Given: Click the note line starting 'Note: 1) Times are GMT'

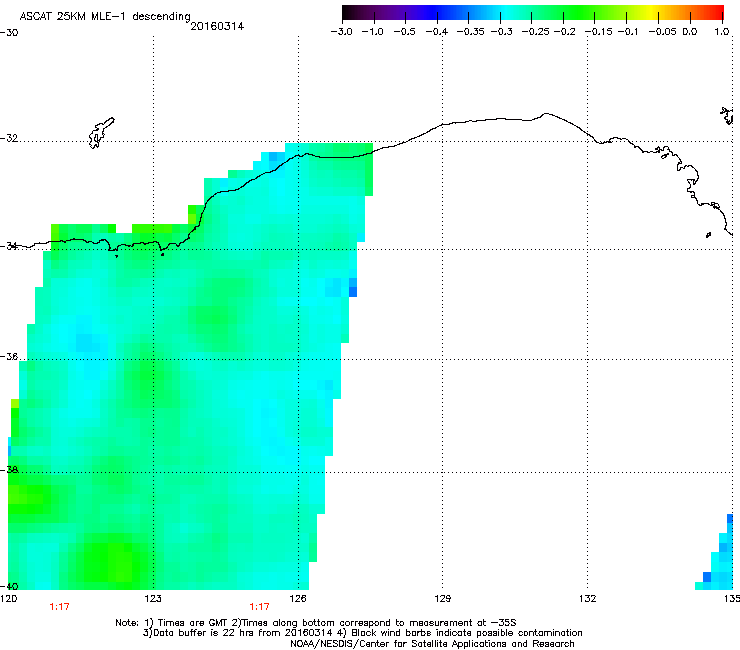Looking at the screenshot, I should point(316,623).
